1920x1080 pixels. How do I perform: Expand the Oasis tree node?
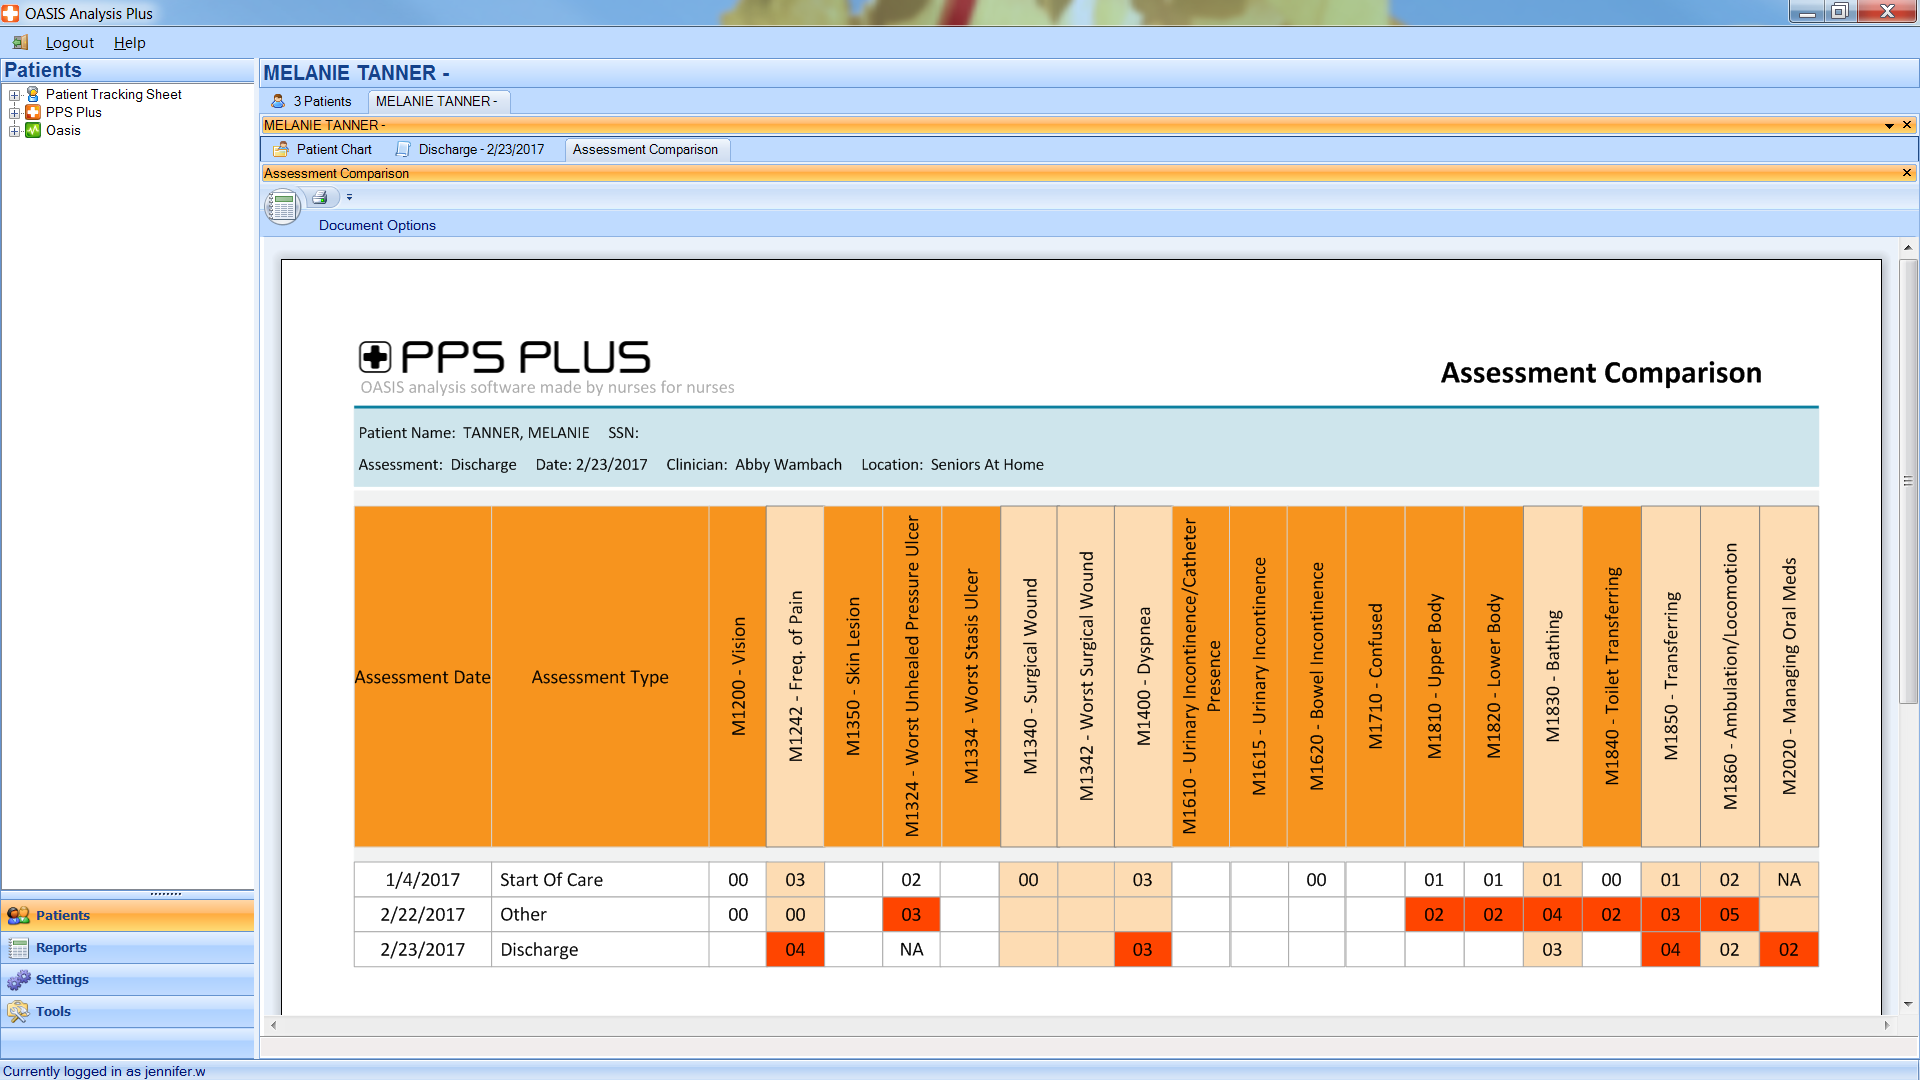tap(14, 131)
